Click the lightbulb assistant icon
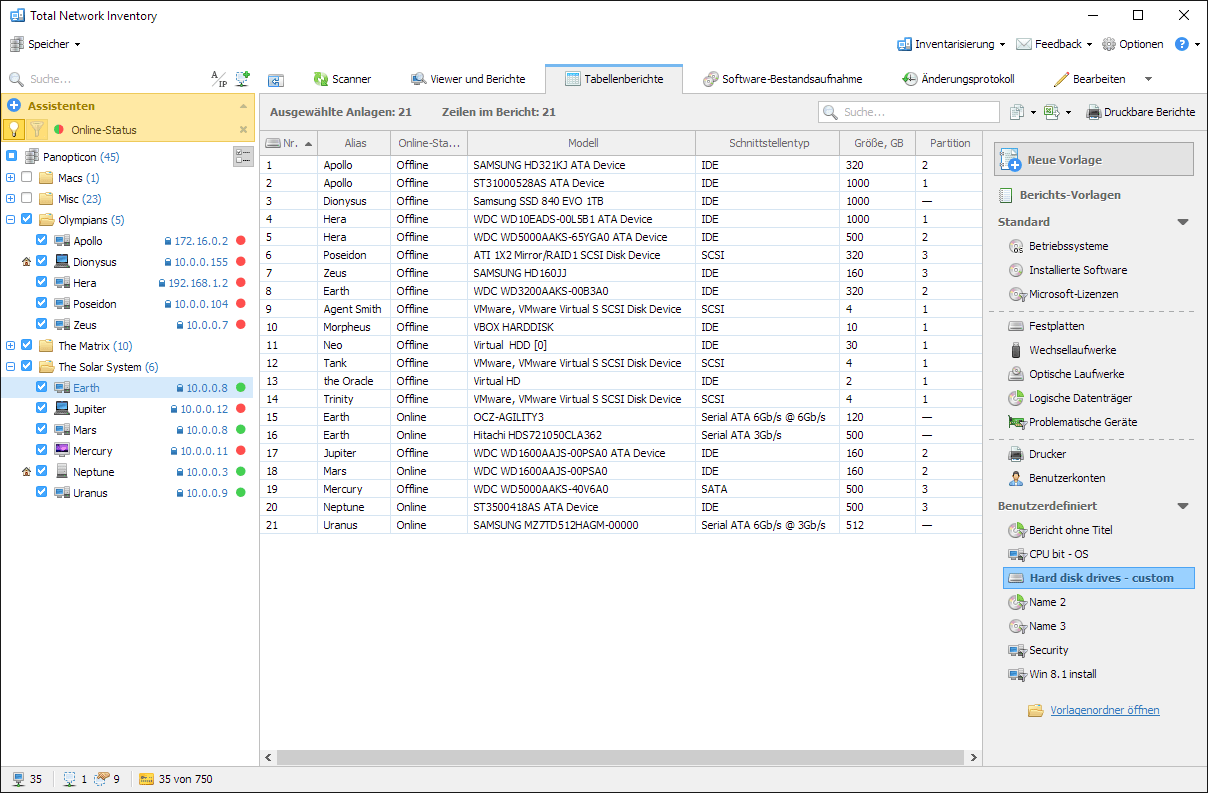Image resolution: width=1208 pixels, height=793 pixels. coord(14,129)
